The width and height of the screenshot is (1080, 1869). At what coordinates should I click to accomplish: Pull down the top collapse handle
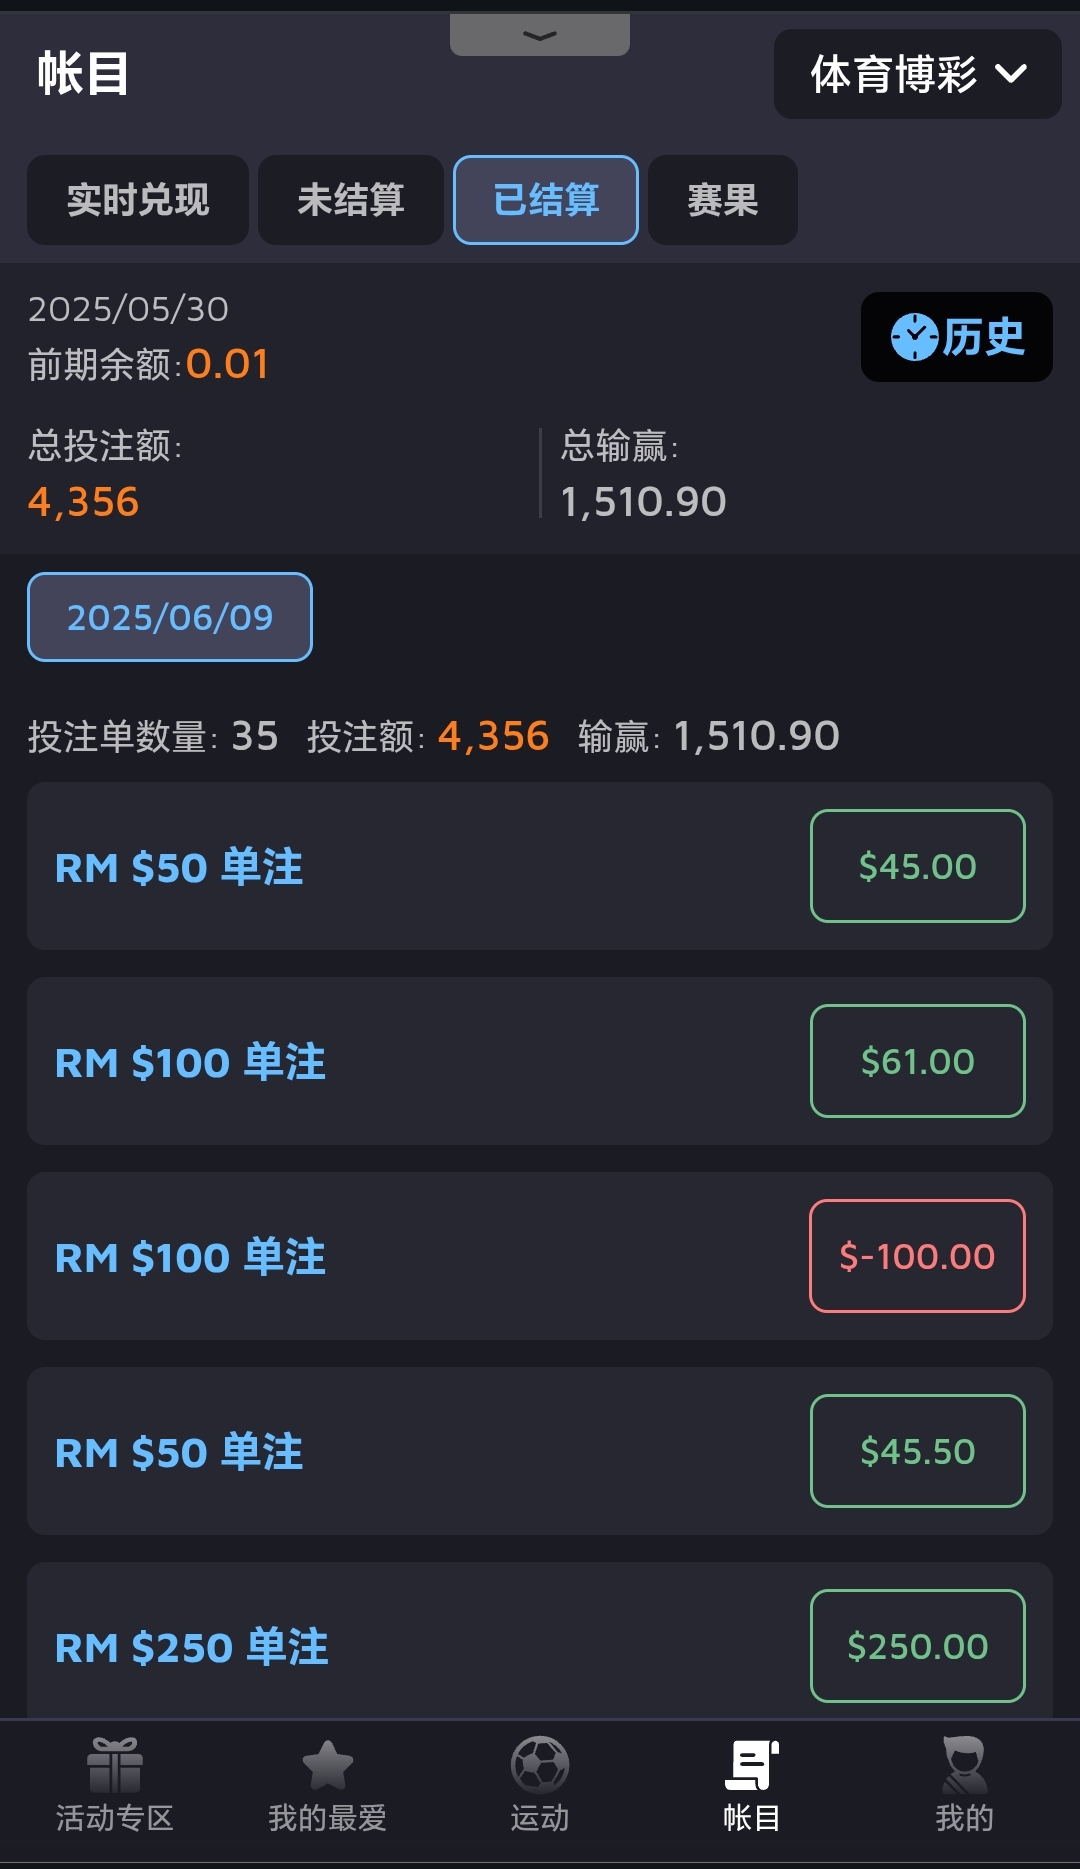click(540, 36)
